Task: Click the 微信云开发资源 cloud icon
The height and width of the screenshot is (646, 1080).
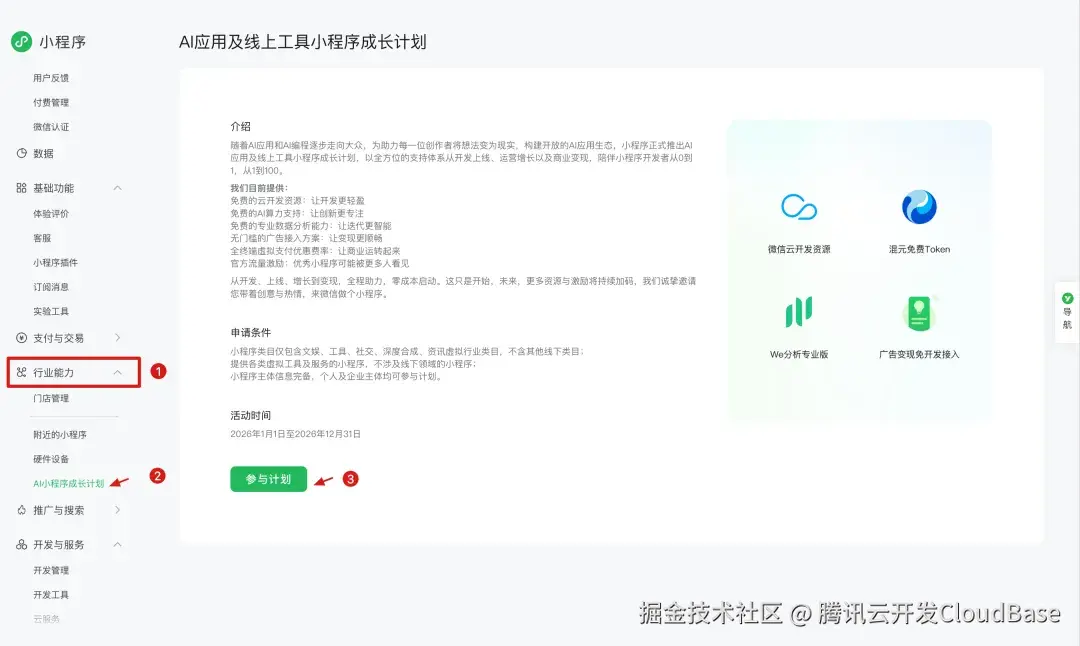Action: coord(800,207)
